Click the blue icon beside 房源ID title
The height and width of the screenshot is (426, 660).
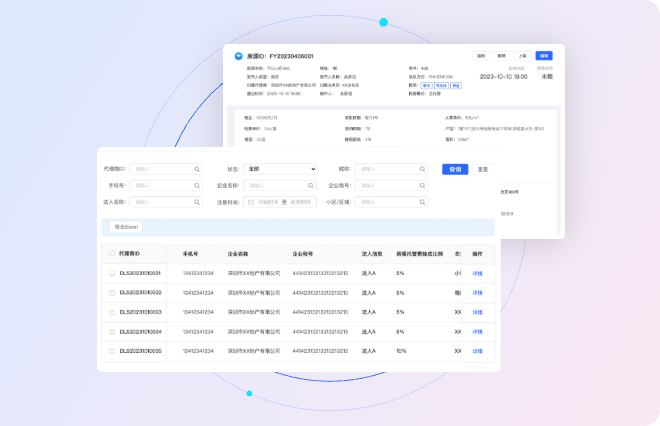tap(237, 56)
